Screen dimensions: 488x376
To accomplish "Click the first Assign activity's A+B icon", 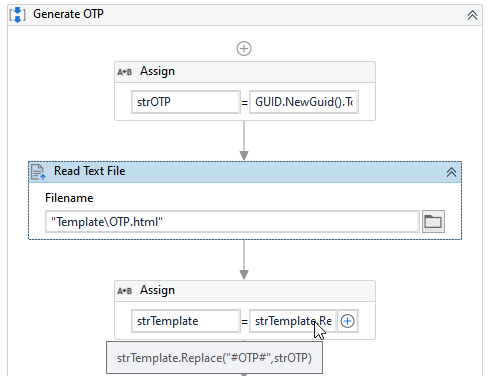I will point(125,72).
